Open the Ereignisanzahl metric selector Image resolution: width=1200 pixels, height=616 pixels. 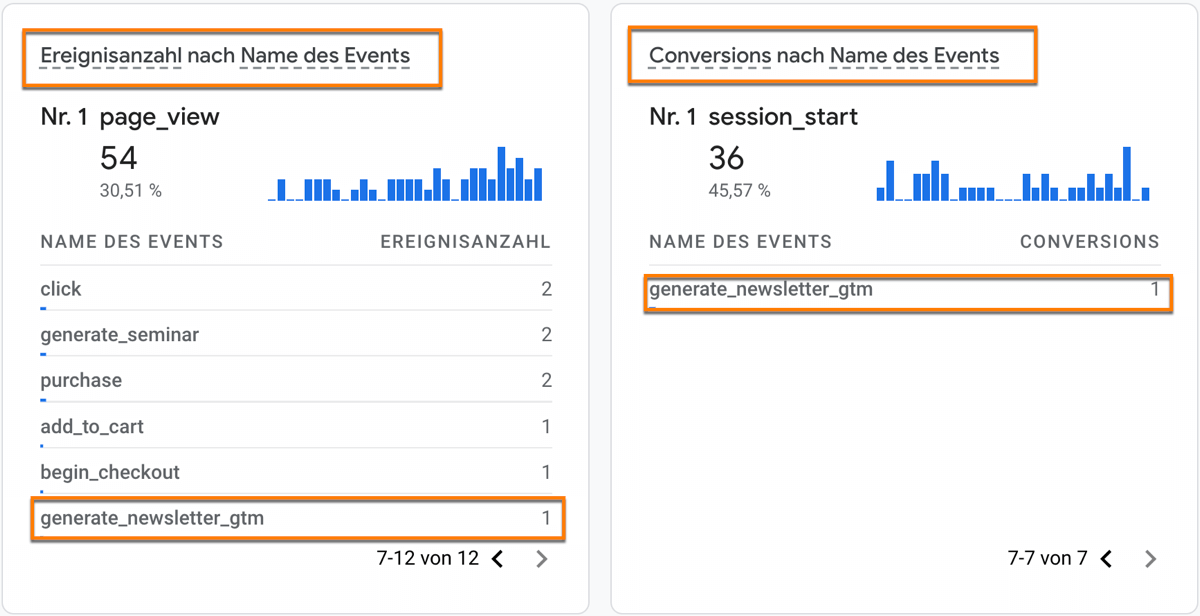110,55
